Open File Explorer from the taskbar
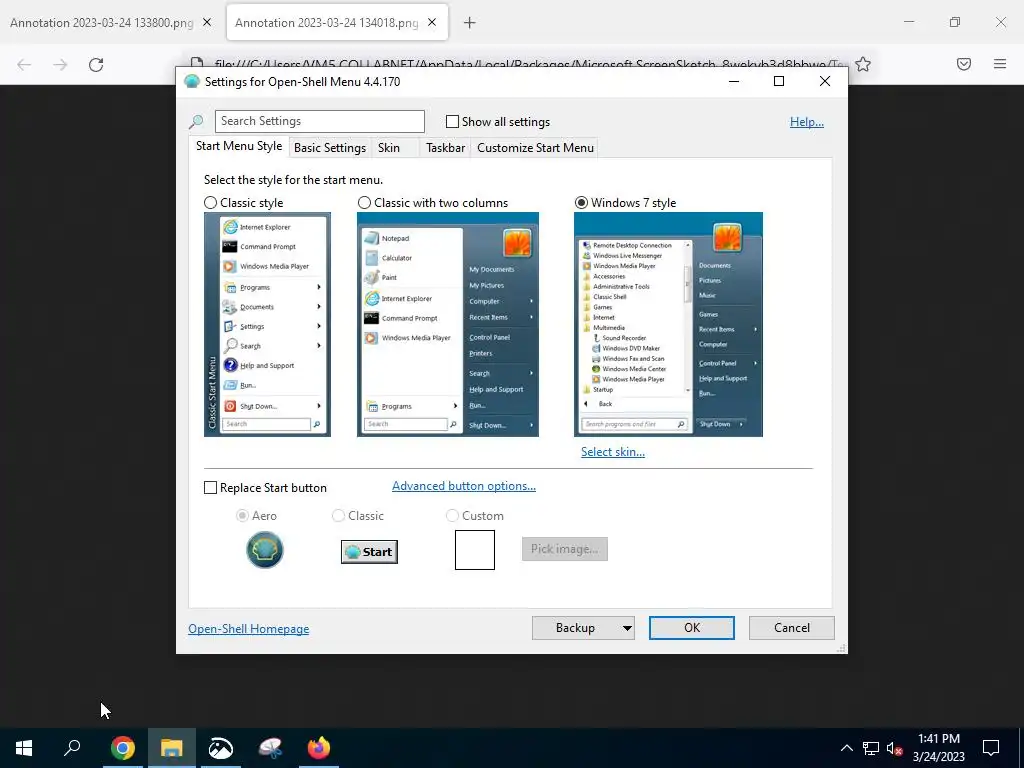 (x=172, y=748)
